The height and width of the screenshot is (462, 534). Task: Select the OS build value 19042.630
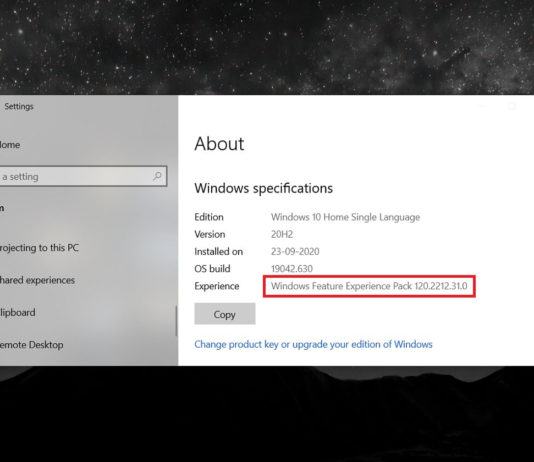pyautogui.click(x=292, y=269)
